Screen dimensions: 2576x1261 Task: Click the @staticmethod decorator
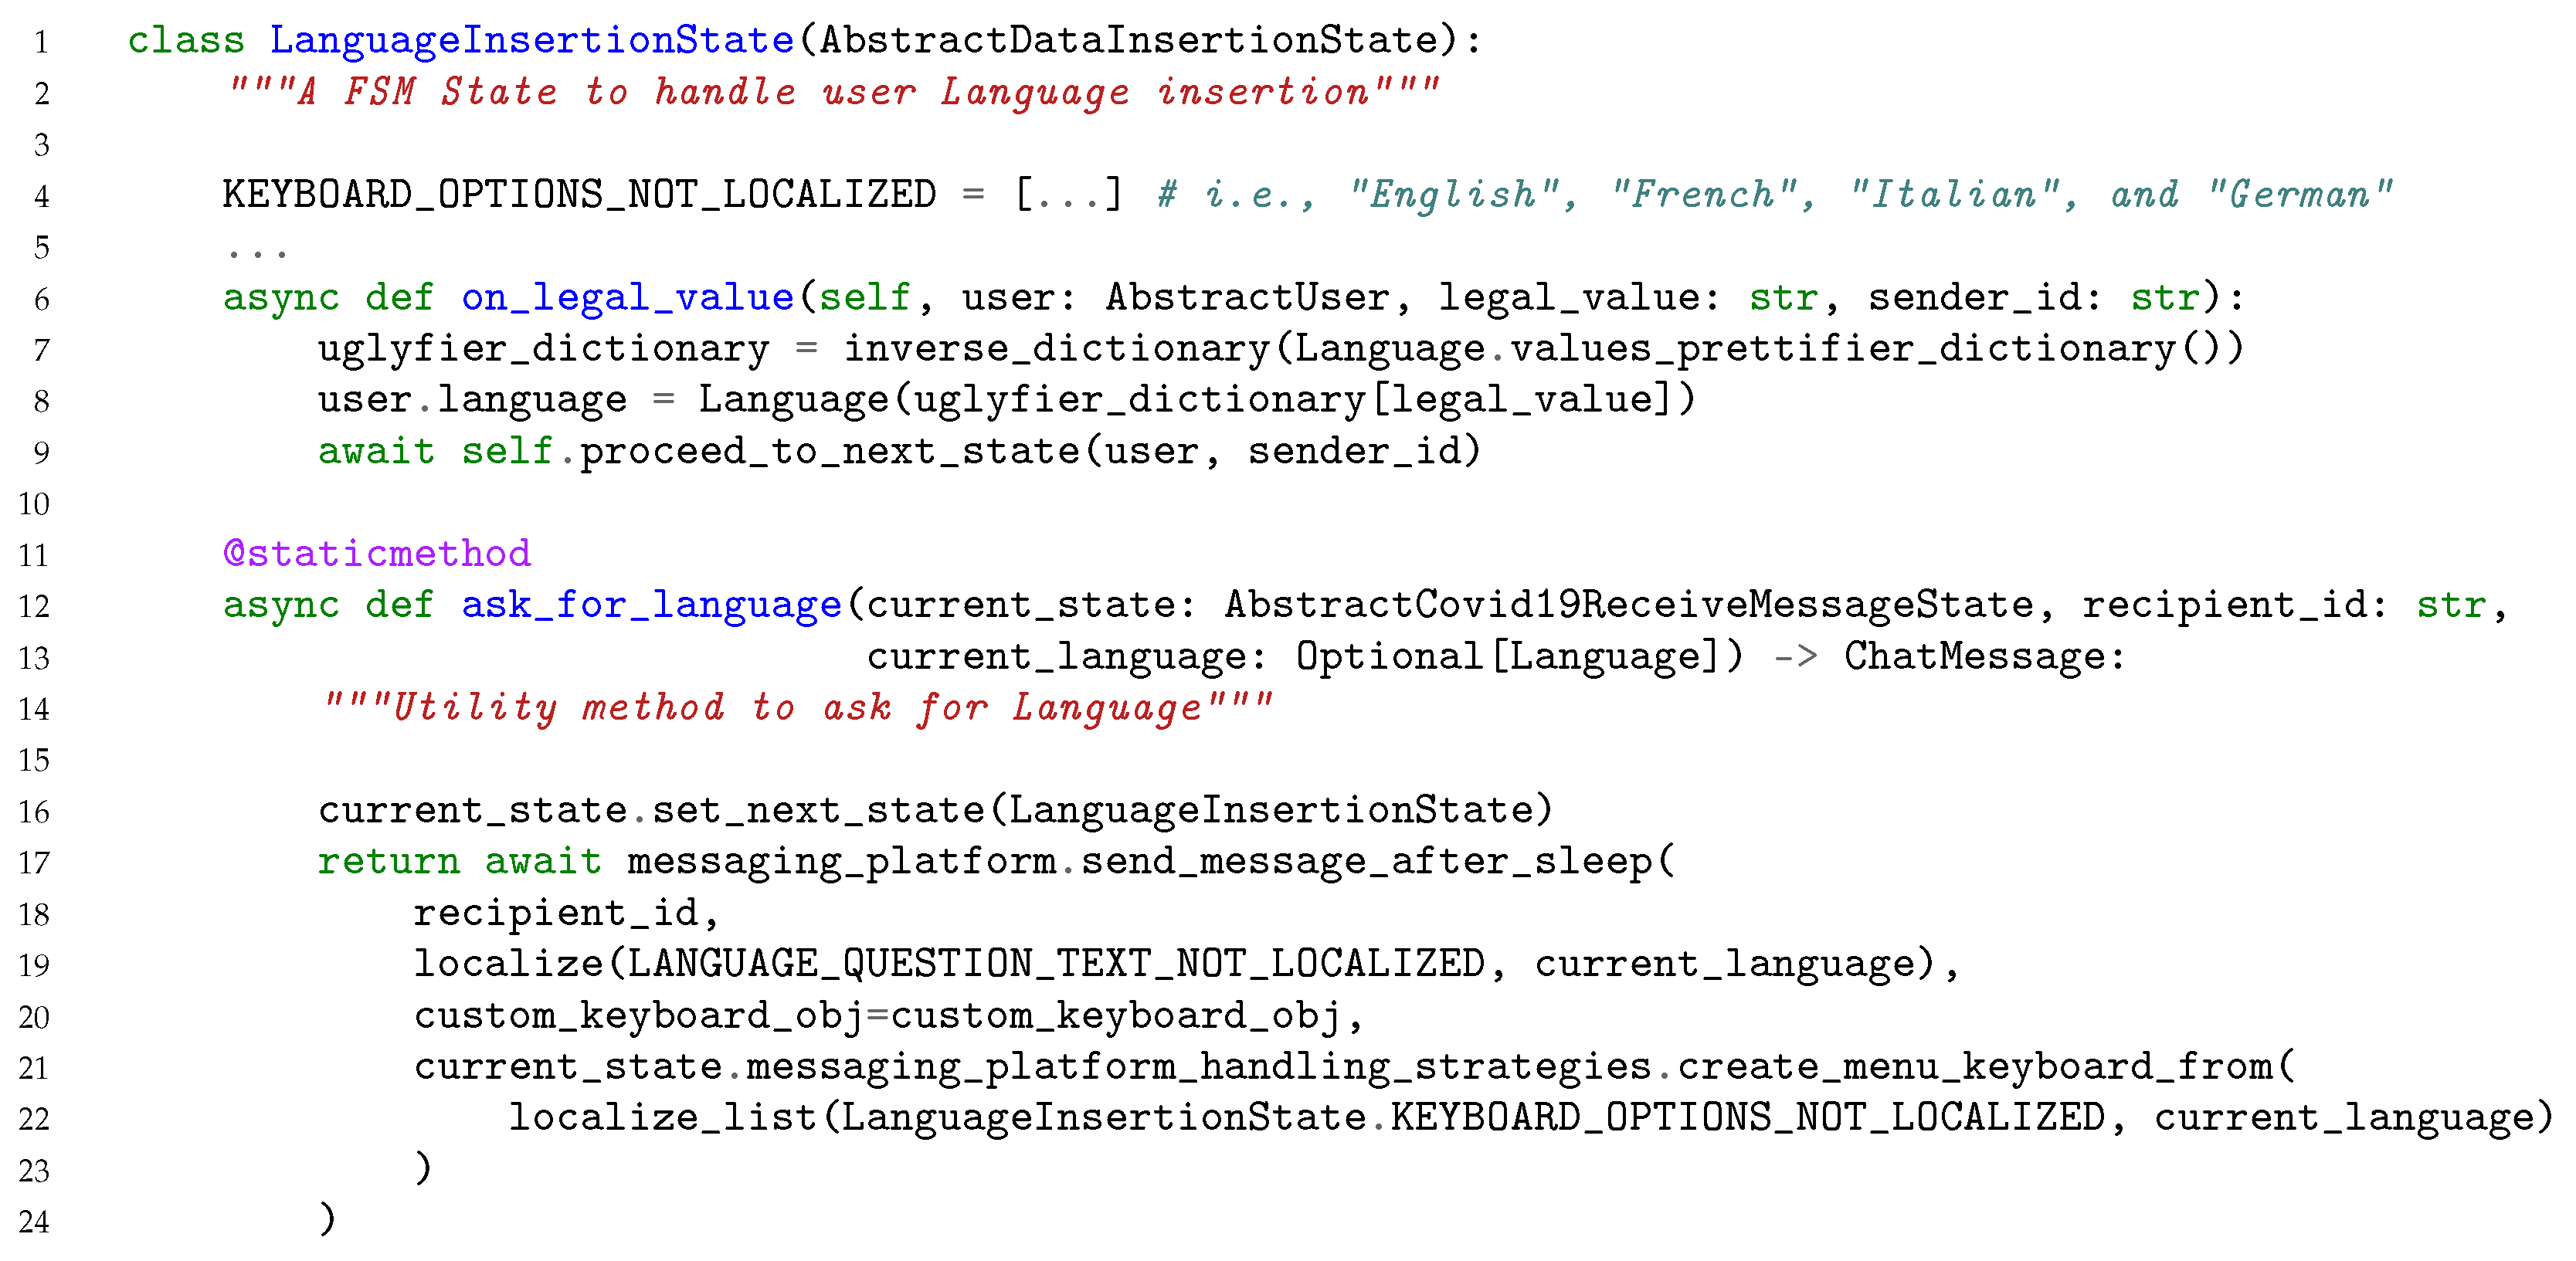coord(376,553)
